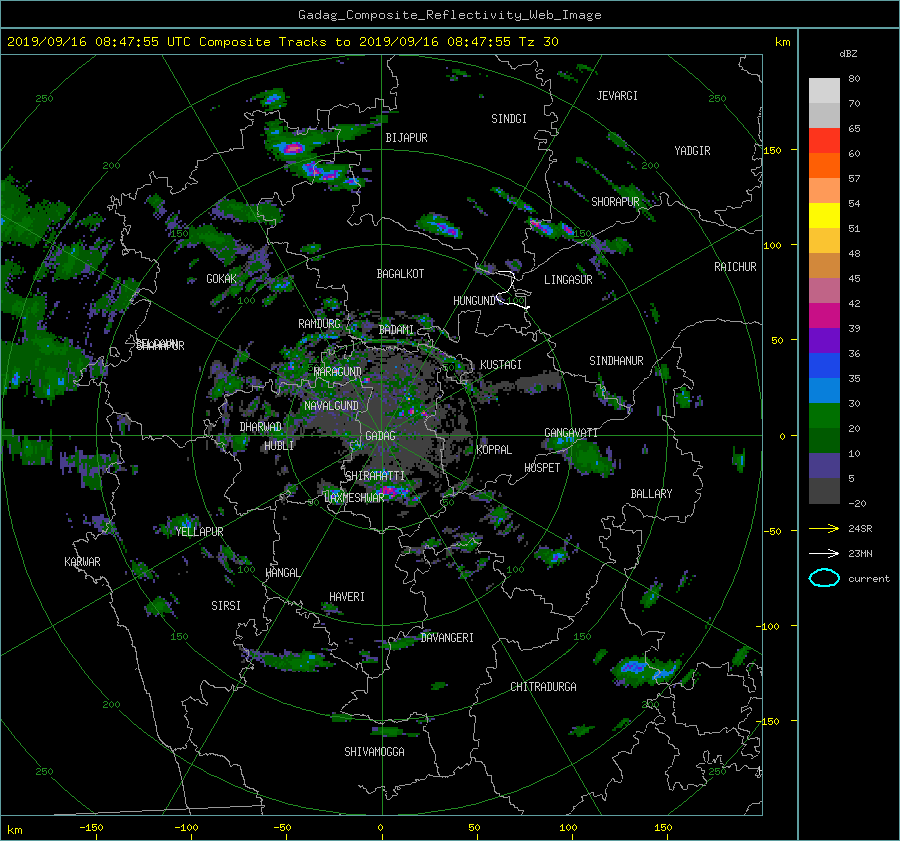The image size is (900, 841).
Task: Click the GOKAK city label
Action: tap(221, 279)
